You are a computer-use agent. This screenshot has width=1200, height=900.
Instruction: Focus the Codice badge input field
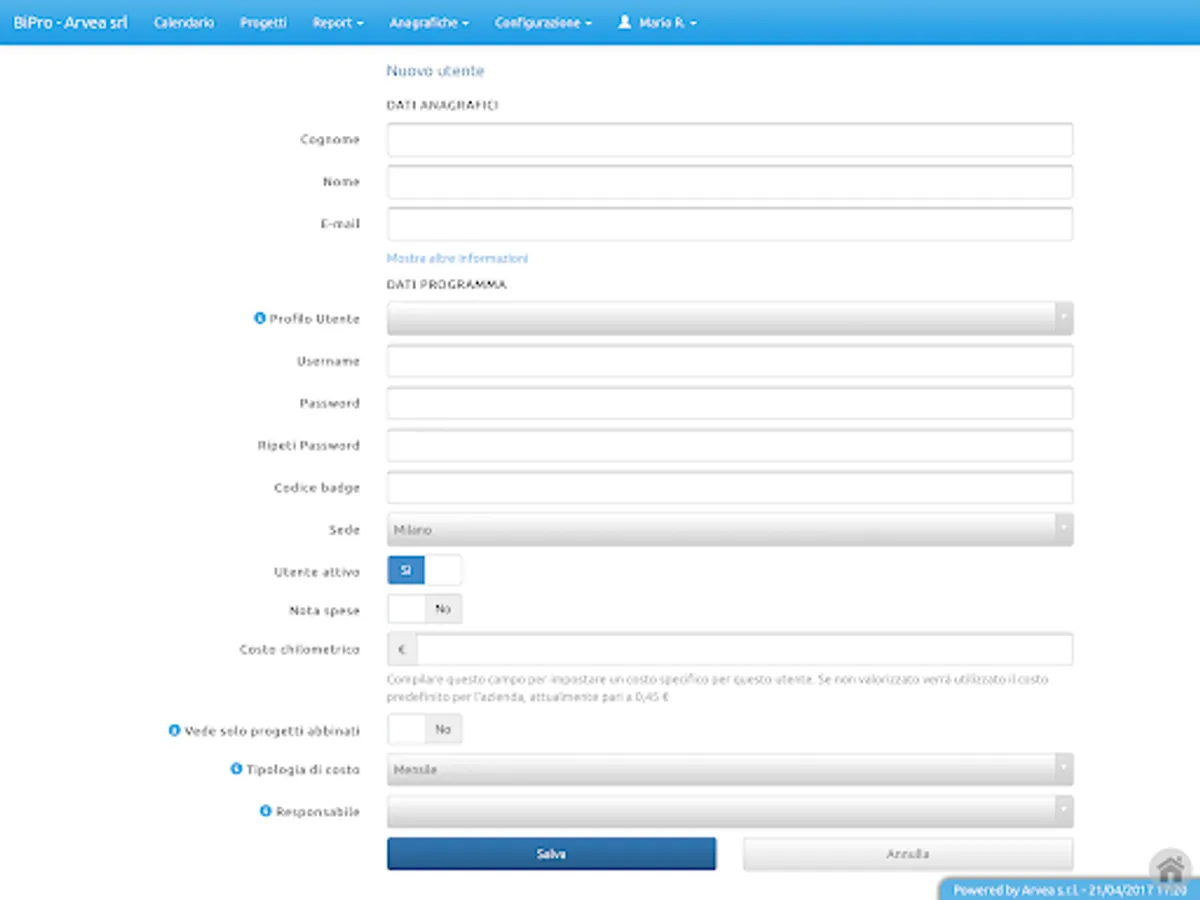tap(730, 488)
